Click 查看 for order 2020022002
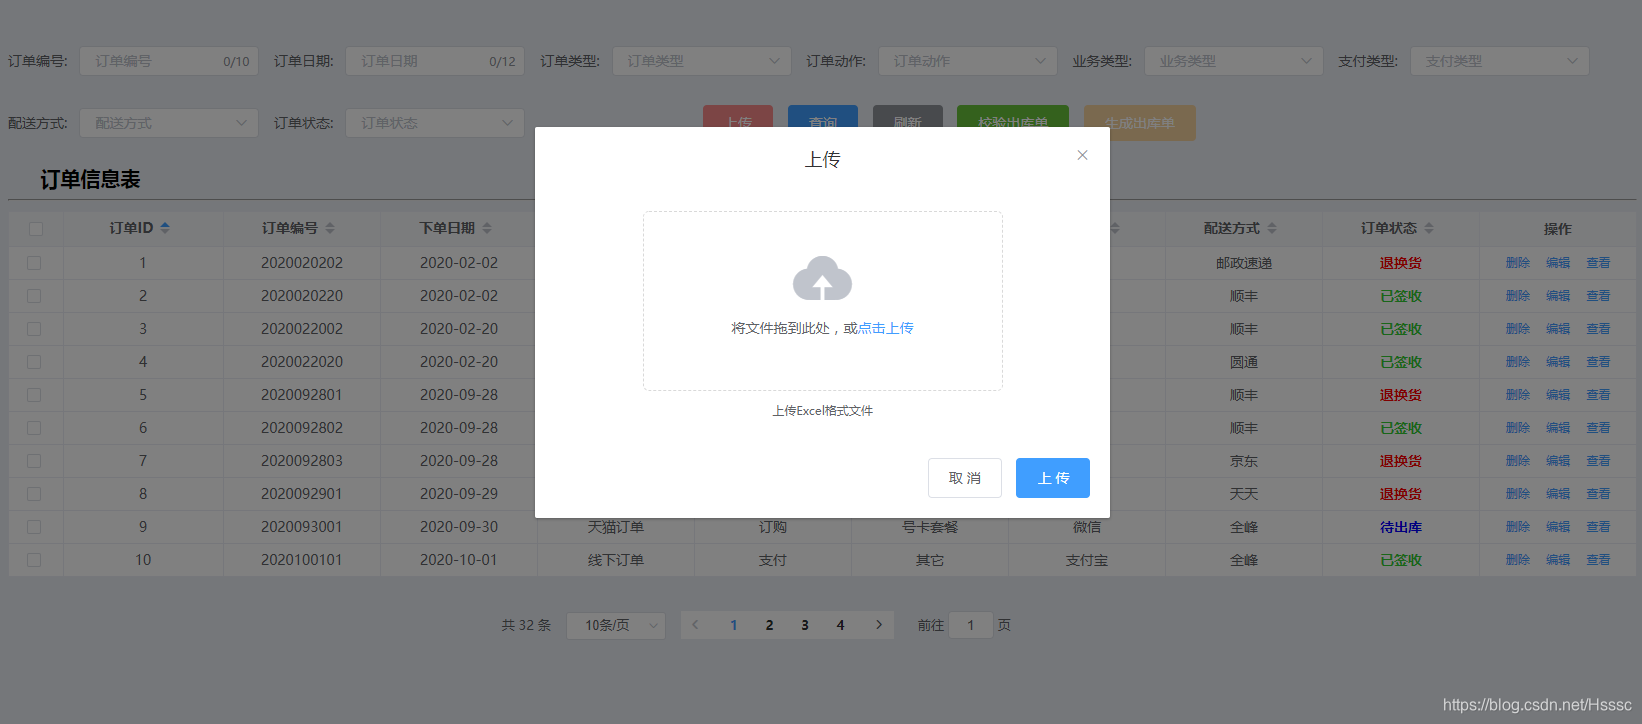1642x724 pixels. 1598,329
